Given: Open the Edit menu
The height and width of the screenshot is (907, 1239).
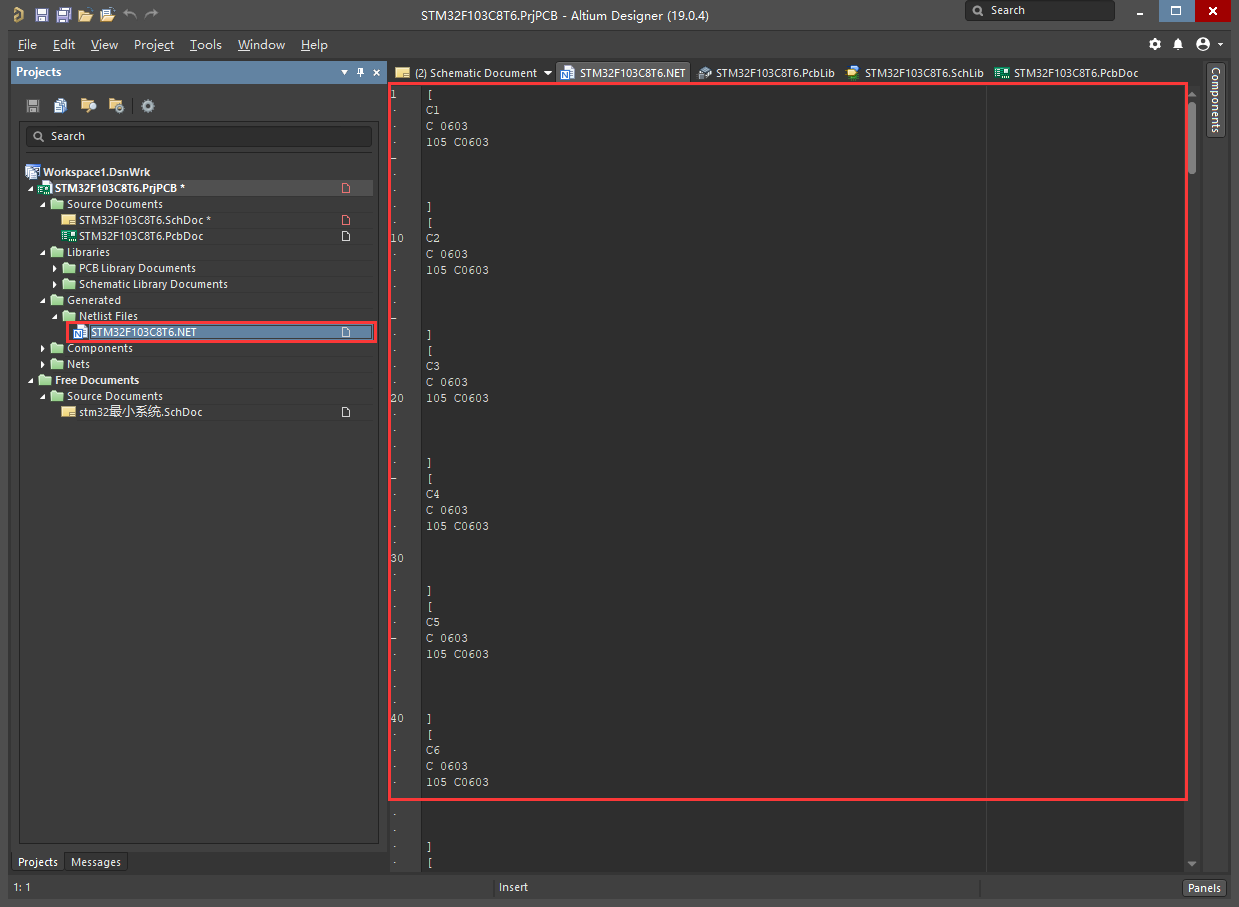Looking at the screenshot, I should click(x=64, y=44).
